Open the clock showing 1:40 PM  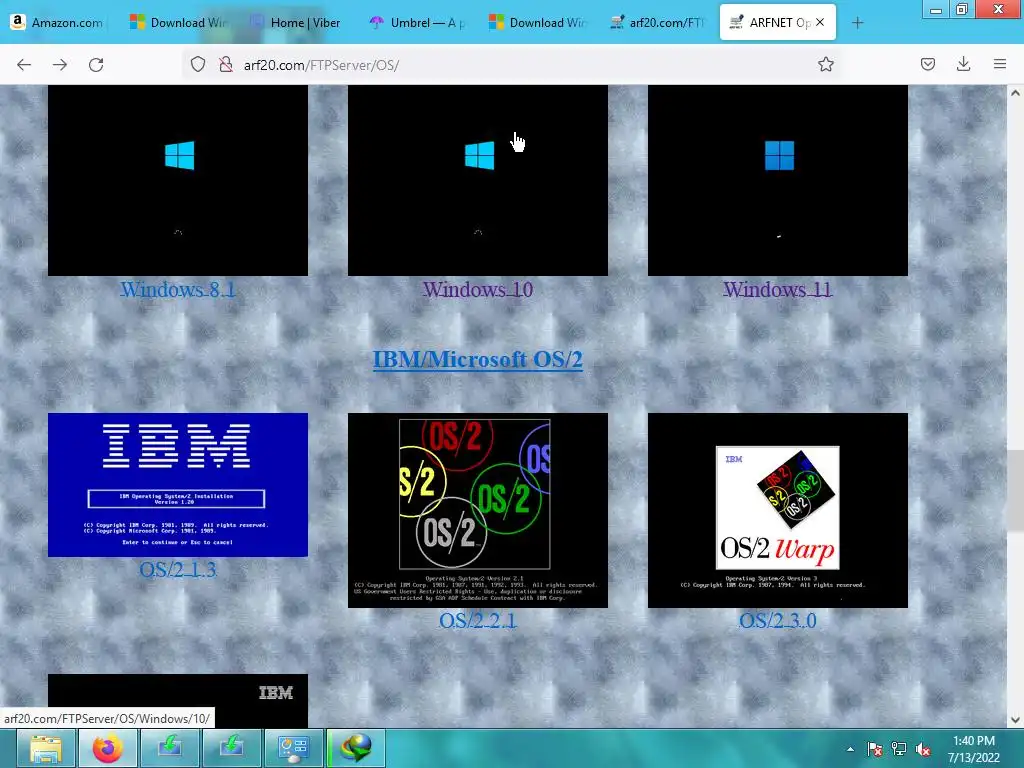click(x=974, y=749)
